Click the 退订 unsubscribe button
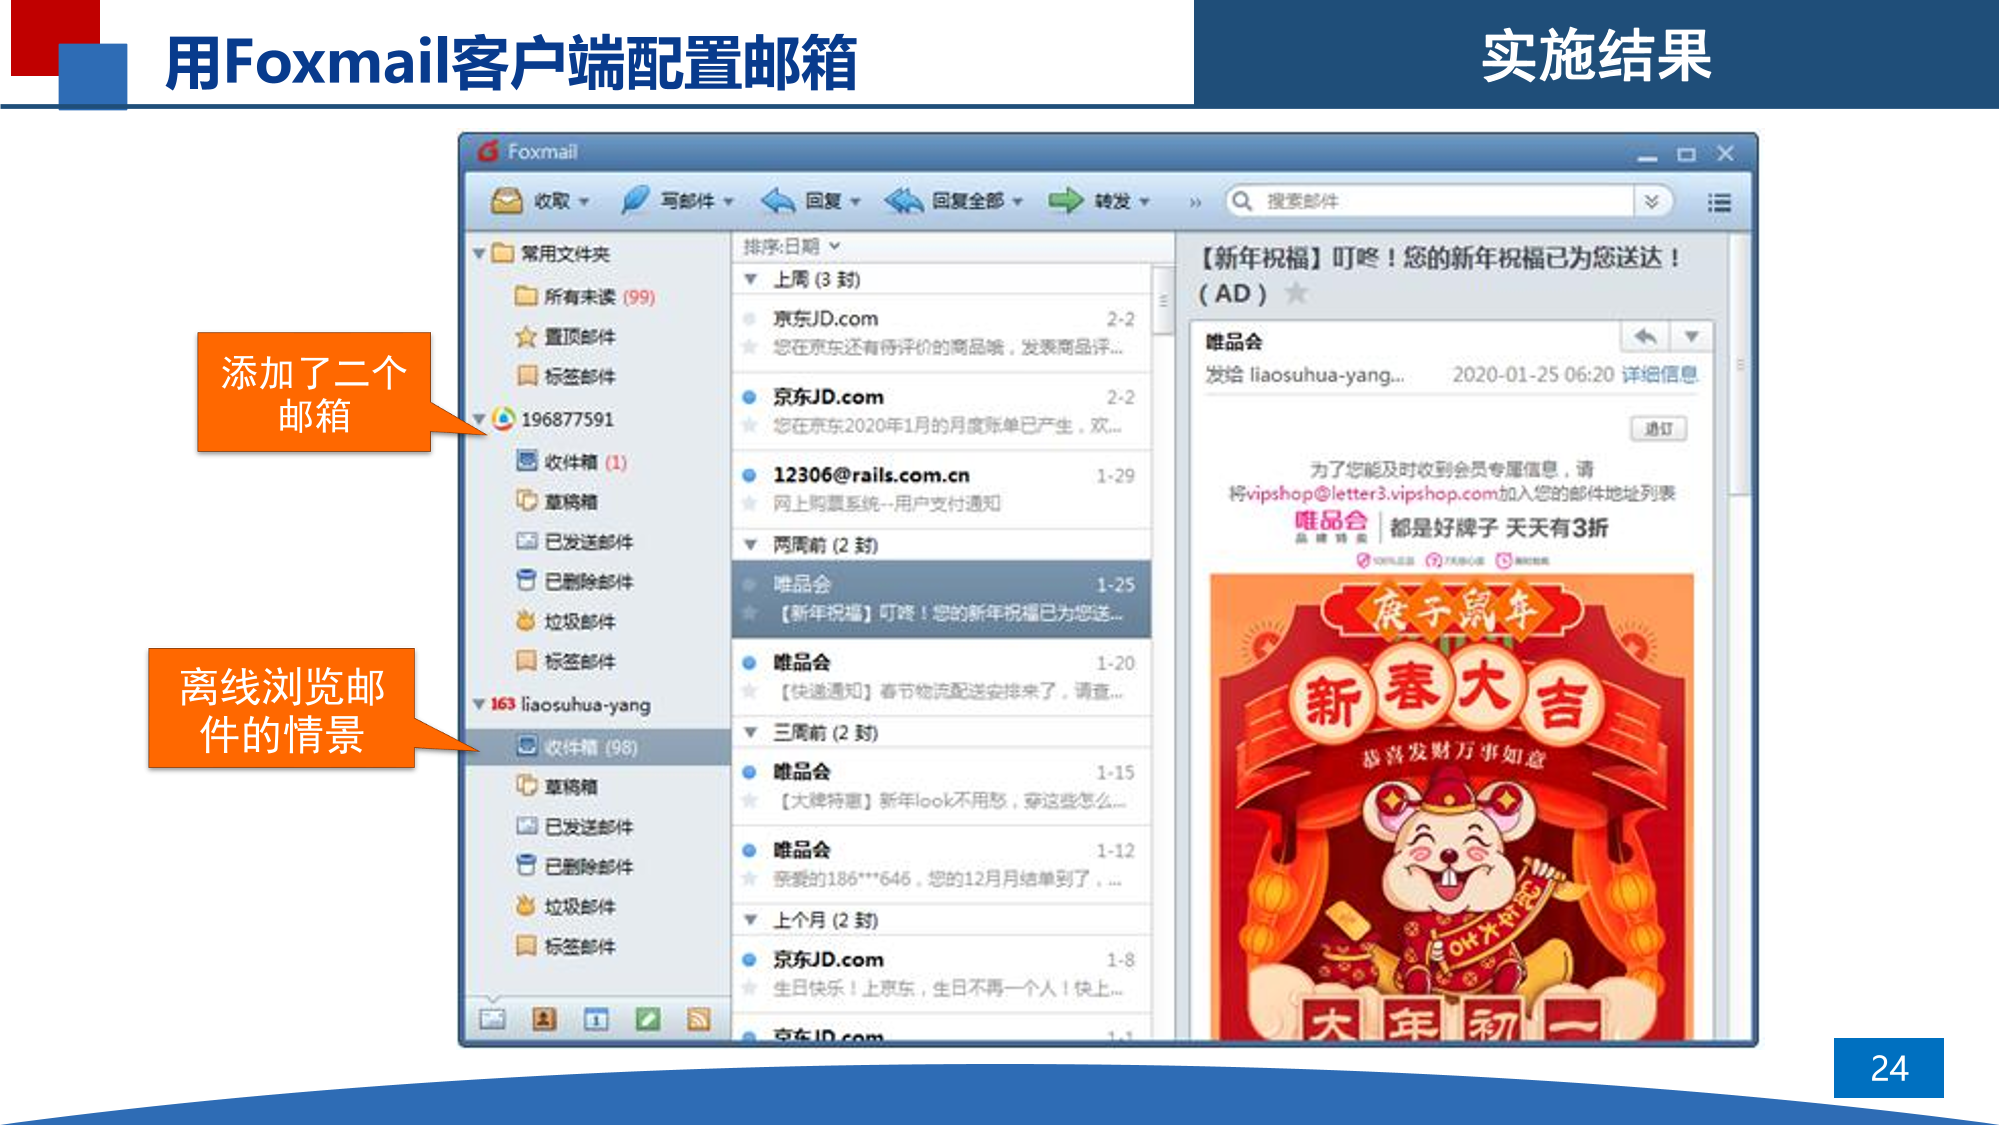Image resolution: width=1999 pixels, height=1125 pixels. pos(1658,429)
